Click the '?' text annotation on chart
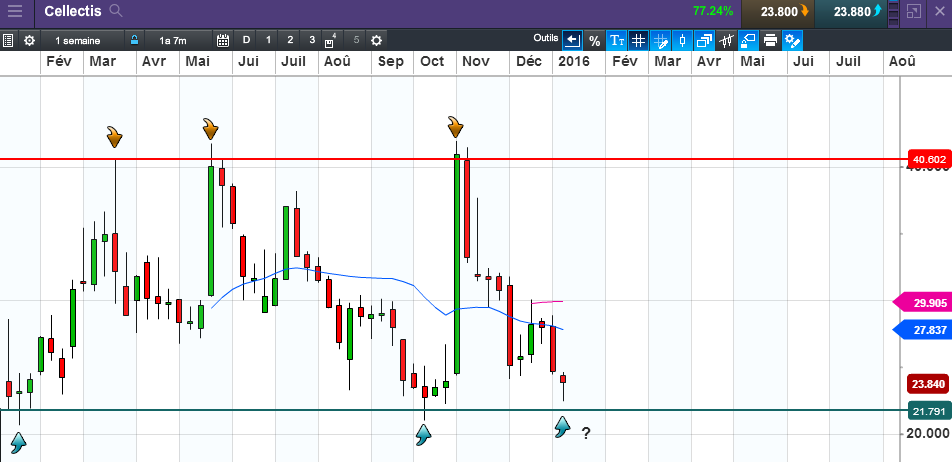 (585, 433)
